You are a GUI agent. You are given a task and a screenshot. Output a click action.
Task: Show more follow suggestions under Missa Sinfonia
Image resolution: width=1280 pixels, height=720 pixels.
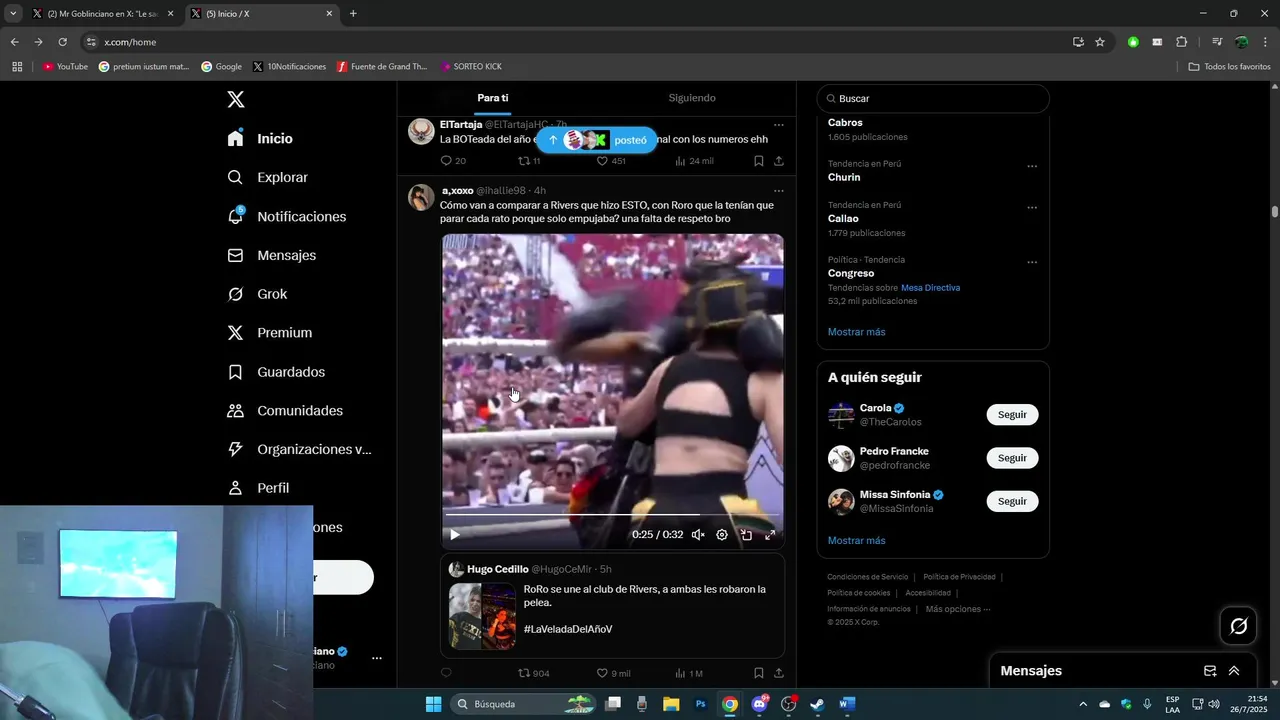coord(856,541)
